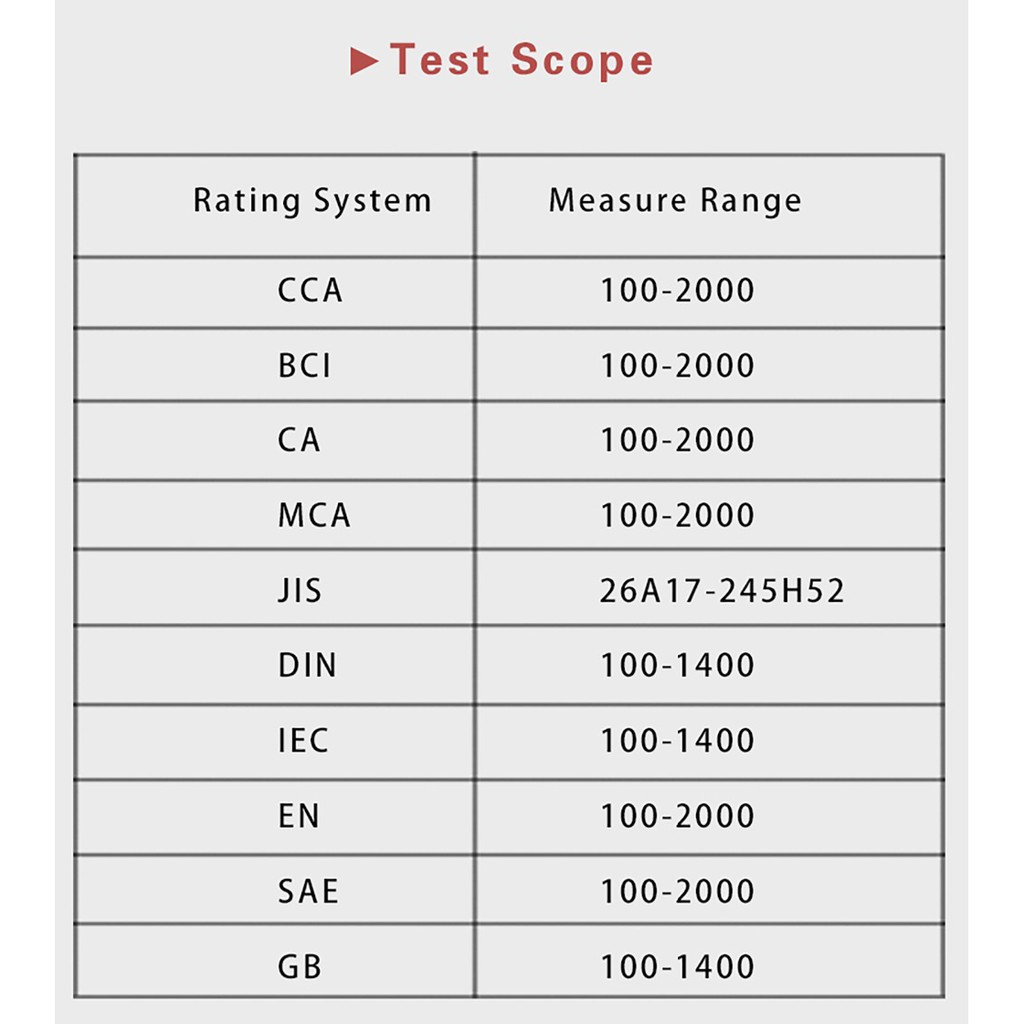Screen dimensions: 1024x1024
Task: Select the measure range value for GB
Action: pyautogui.click(x=677, y=967)
